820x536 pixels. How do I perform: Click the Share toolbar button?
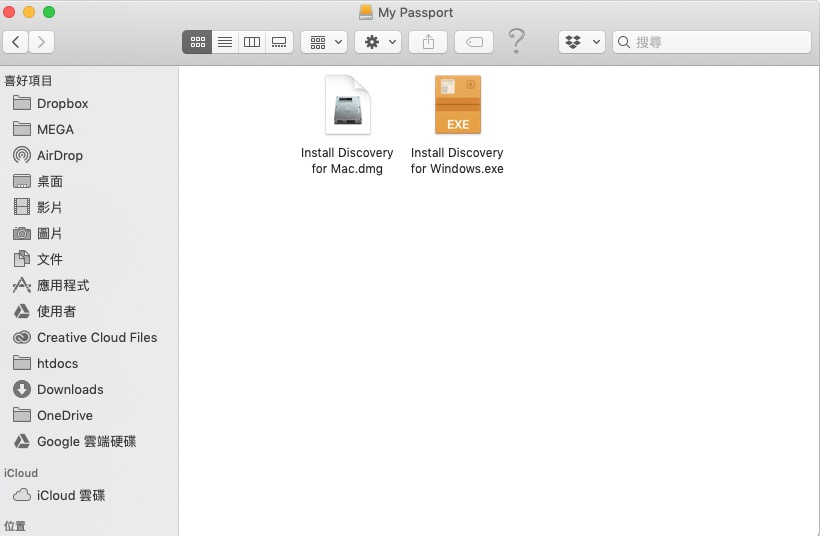pos(428,42)
